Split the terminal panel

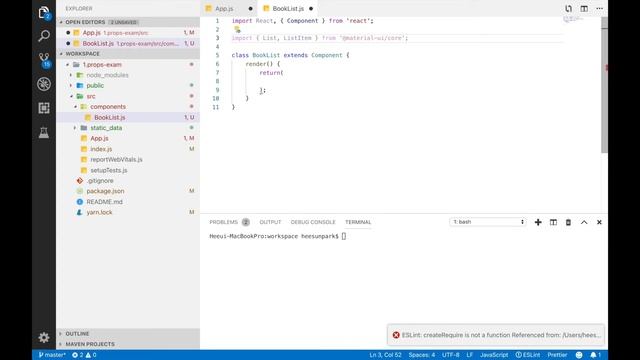(553, 222)
